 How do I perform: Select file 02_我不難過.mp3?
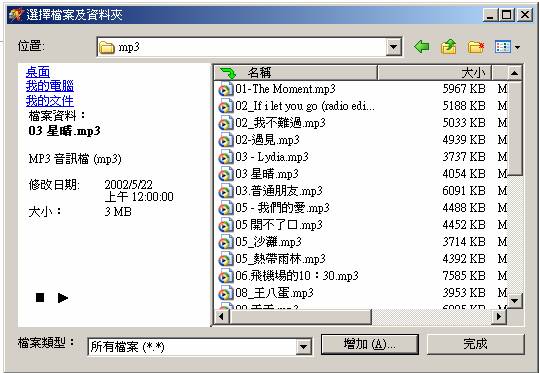tap(280, 123)
